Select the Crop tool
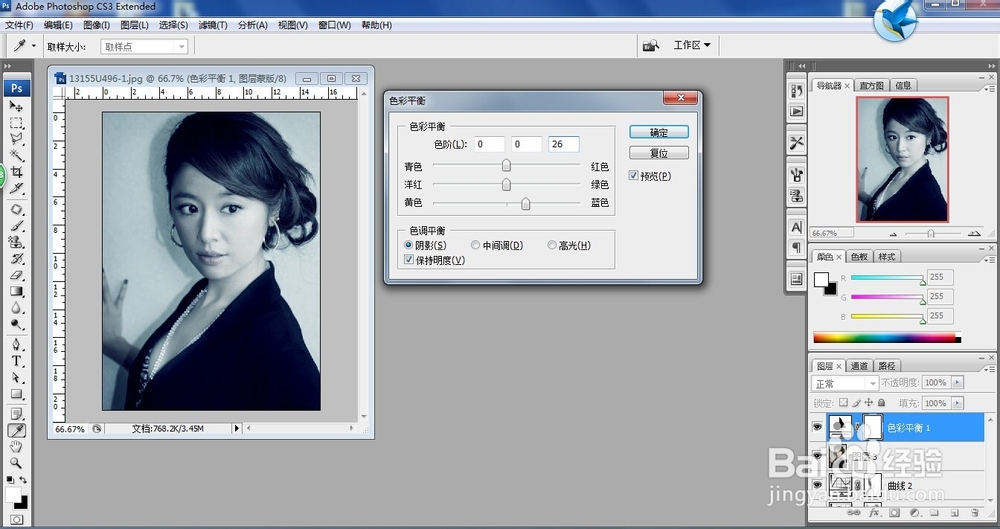Image resolution: width=1000 pixels, height=529 pixels. pos(16,172)
